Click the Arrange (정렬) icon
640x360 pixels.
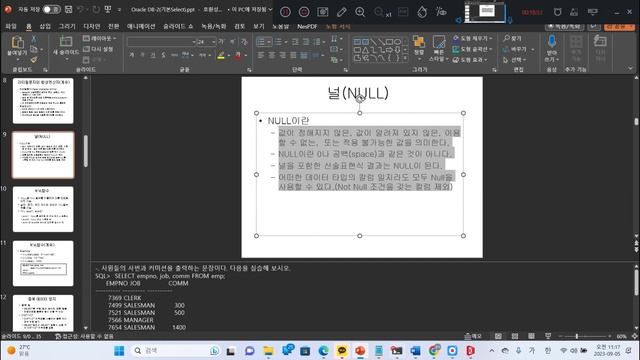coord(419,42)
